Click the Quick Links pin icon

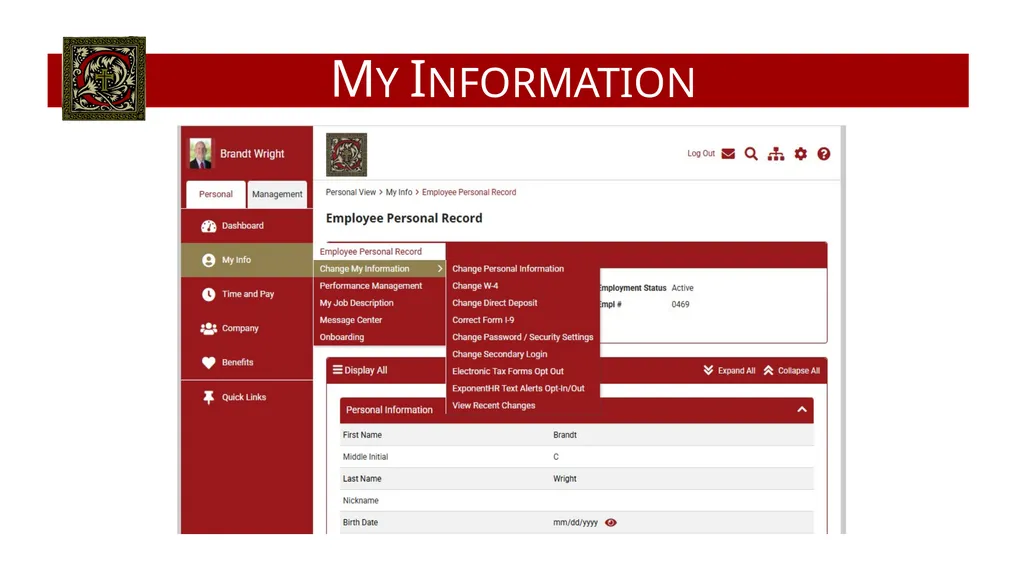pos(208,397)
